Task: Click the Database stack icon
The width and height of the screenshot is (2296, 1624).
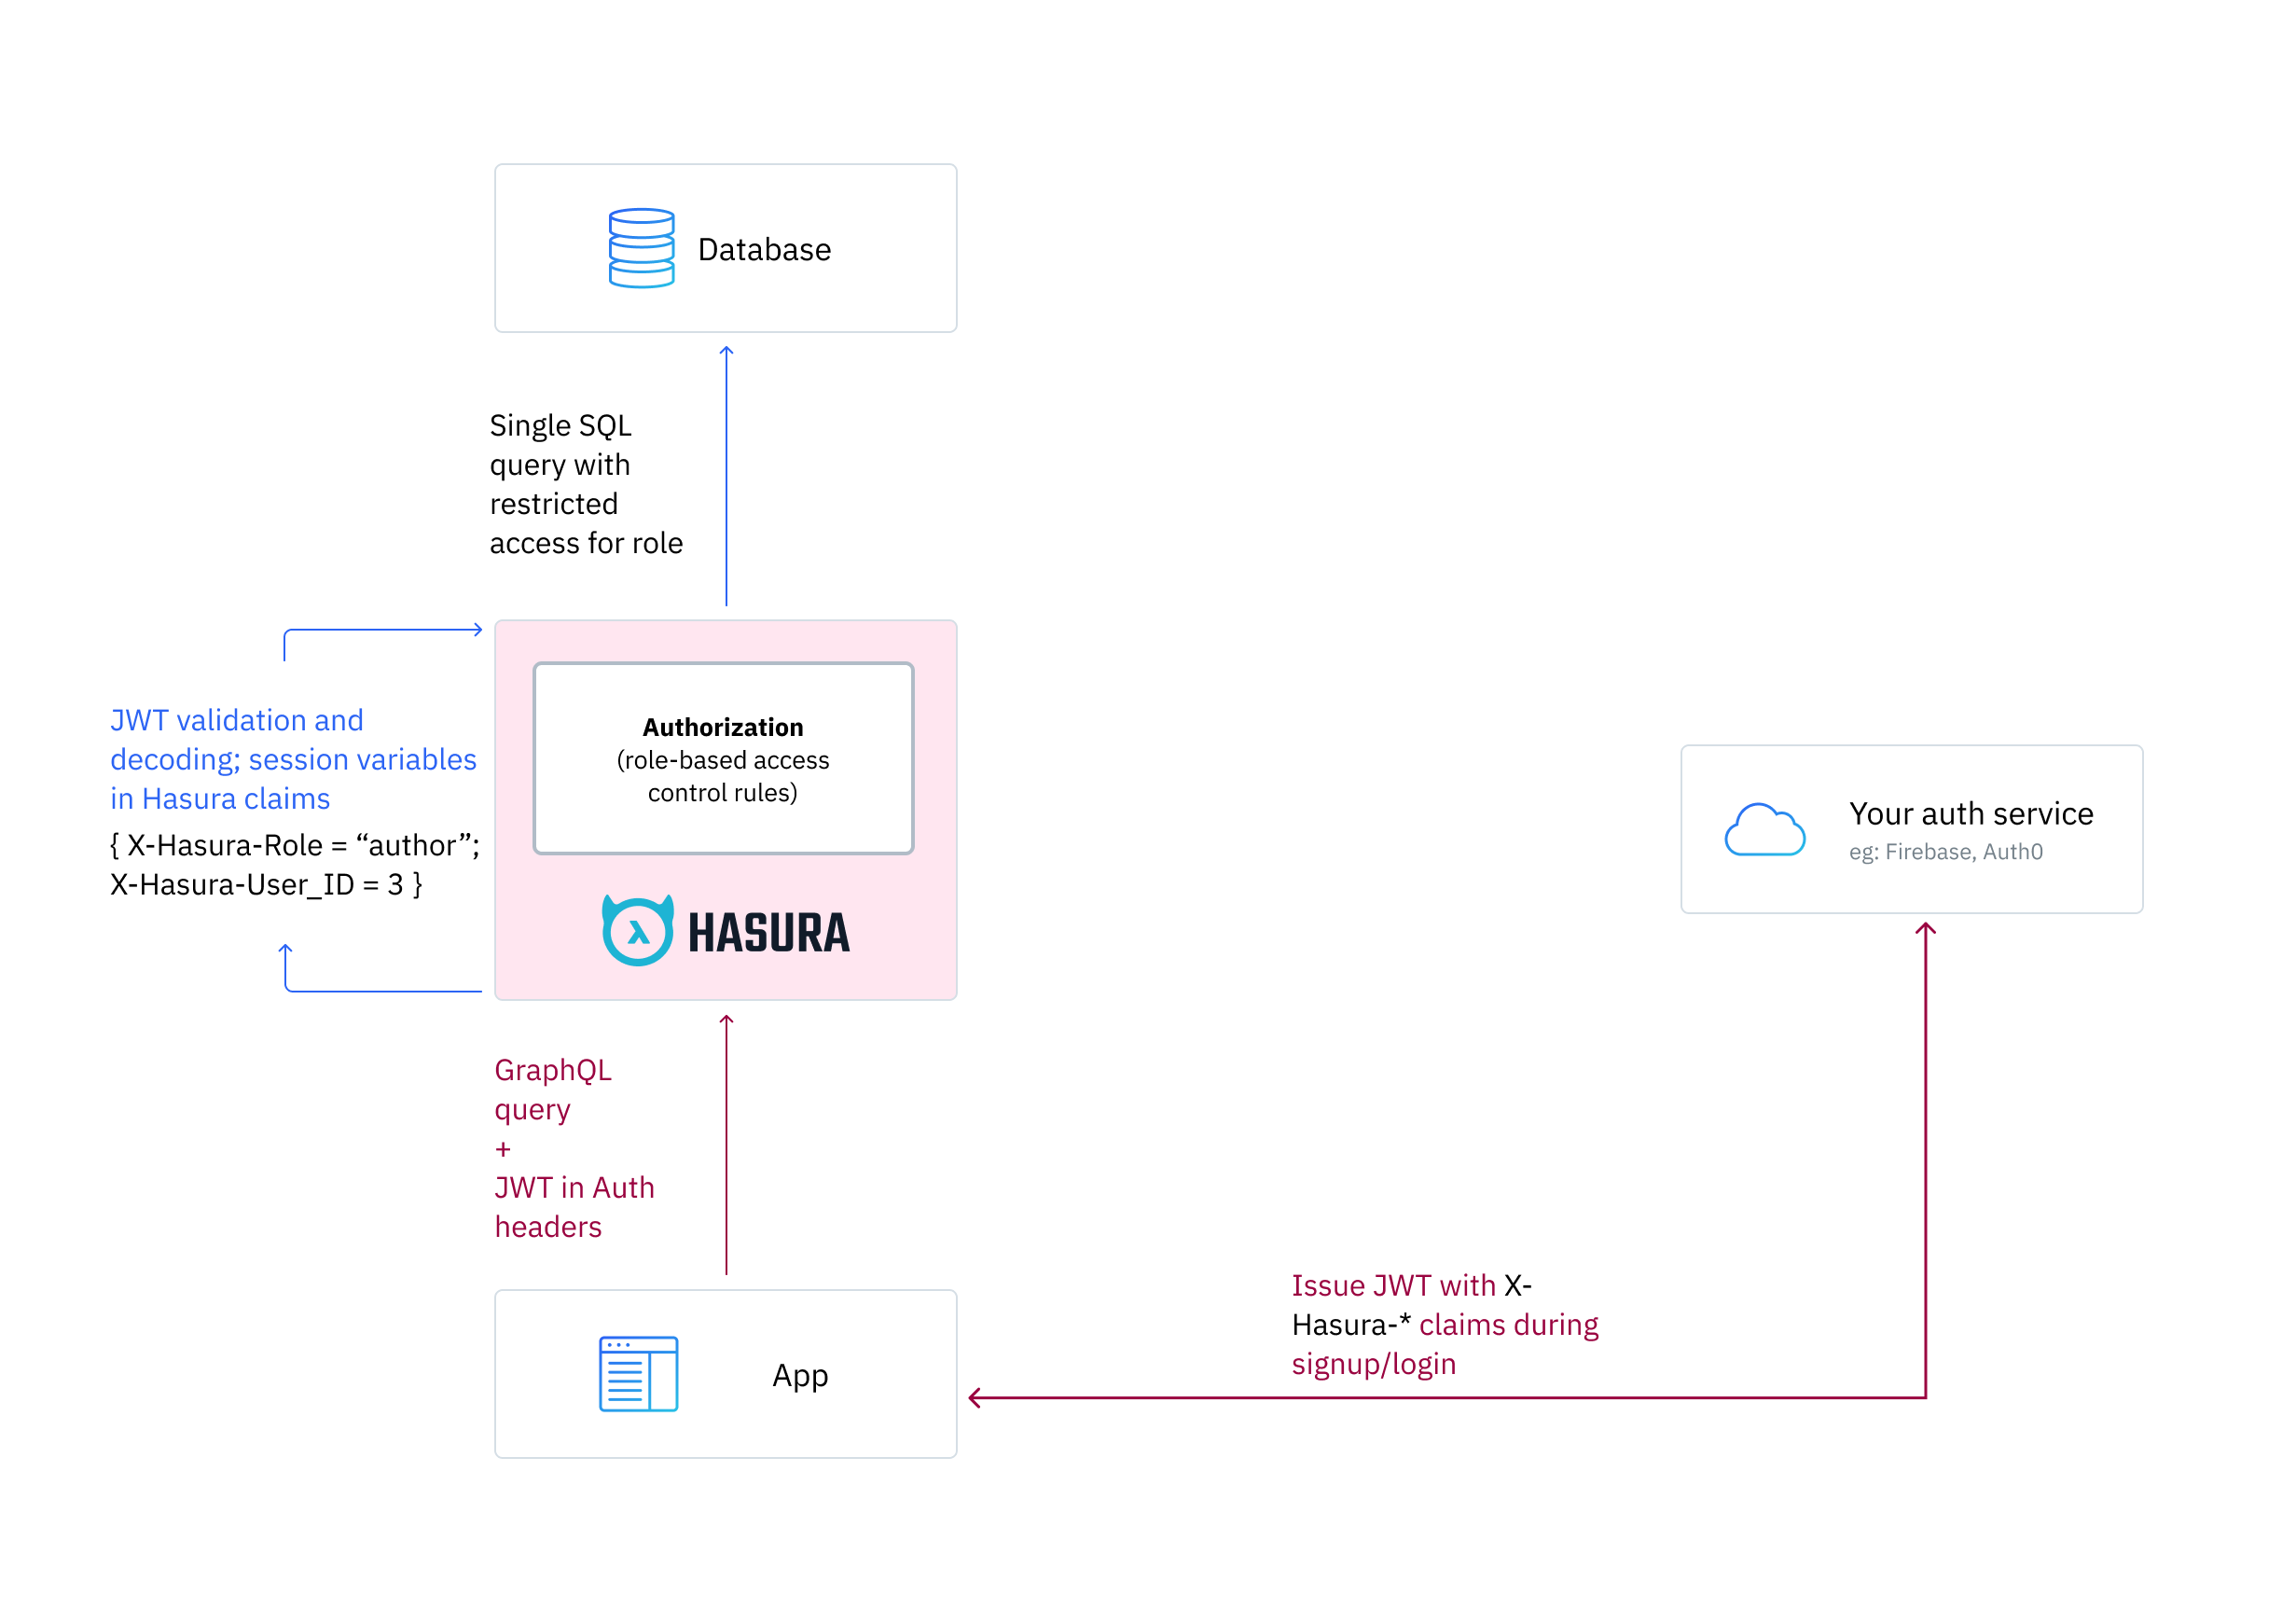Action: (x=641, y=248)
